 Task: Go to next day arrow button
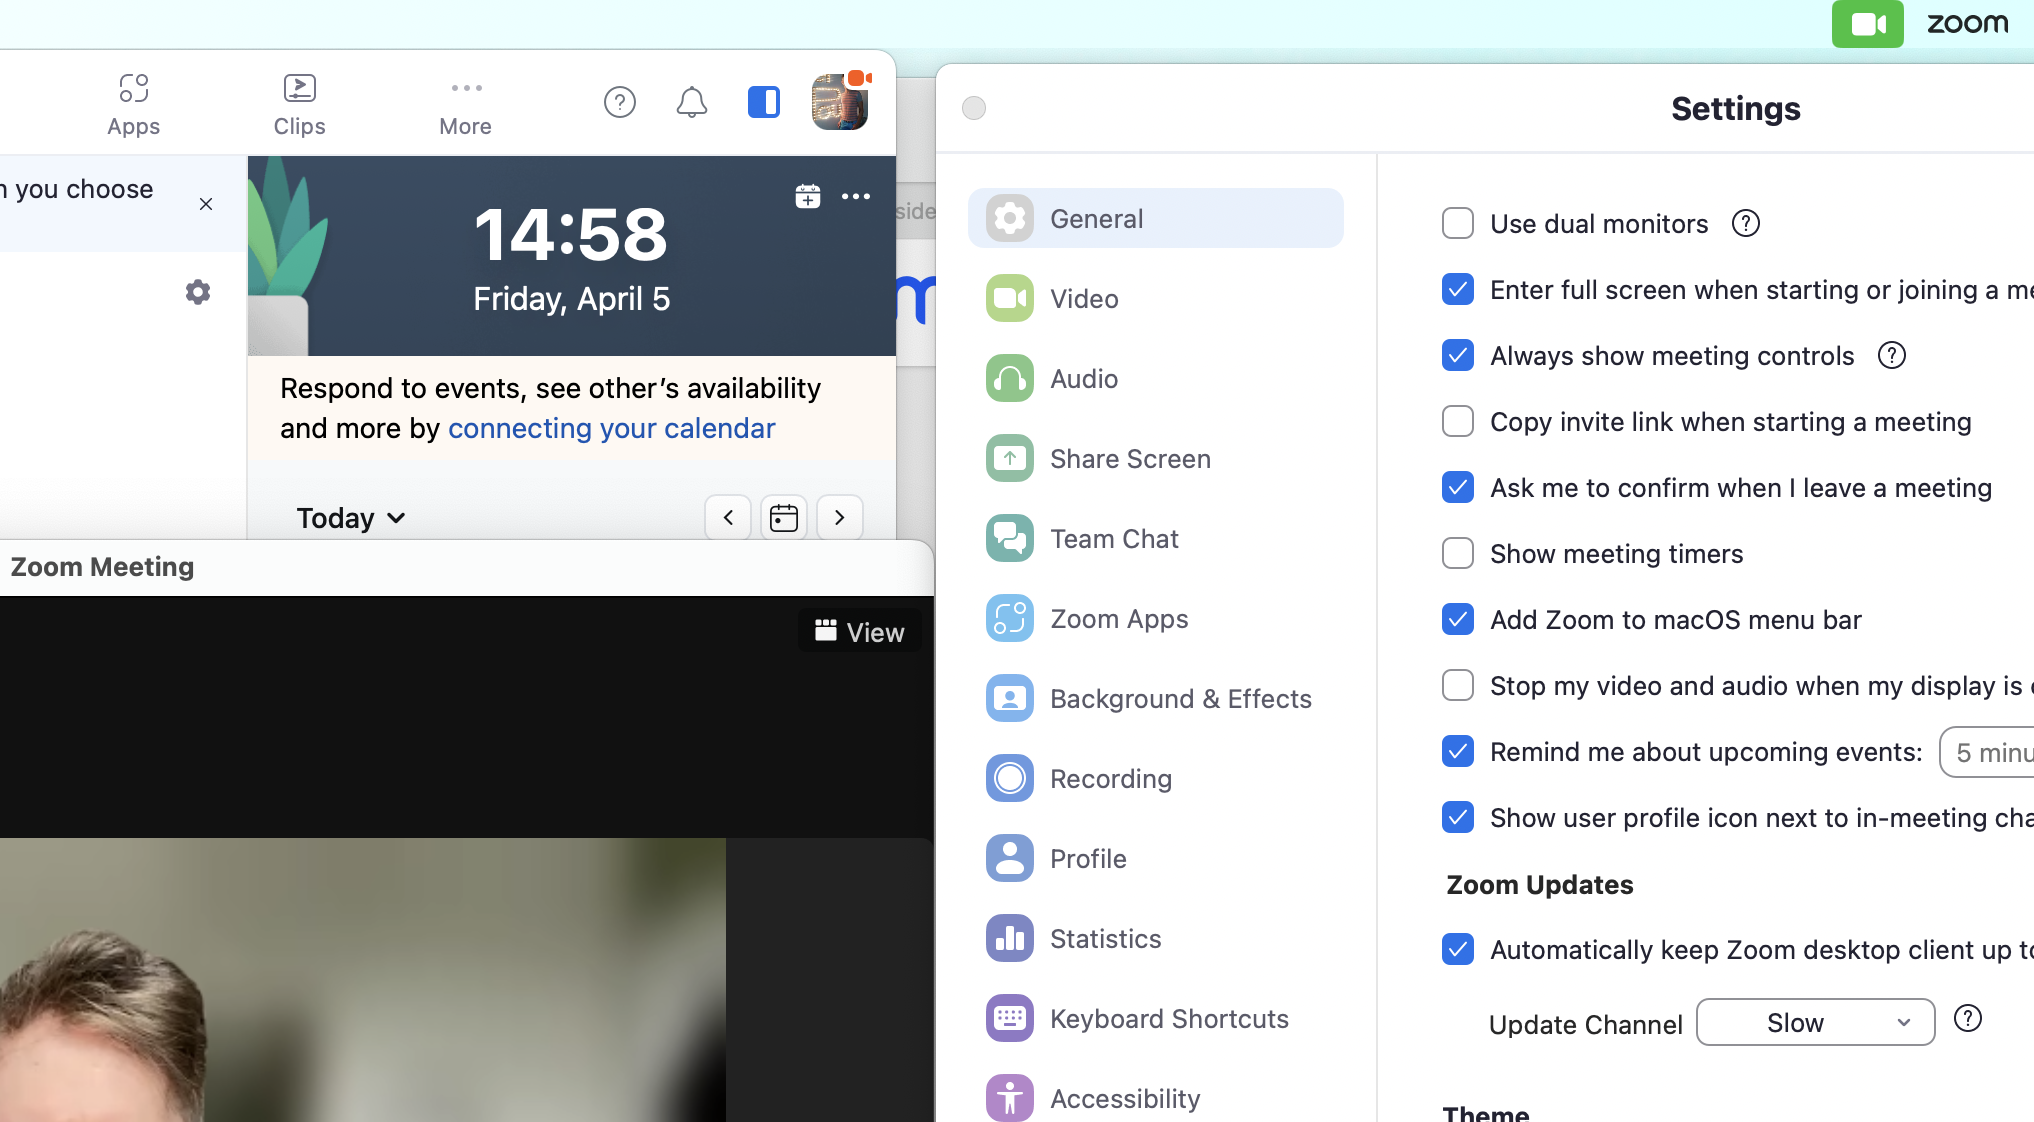tap(839, 517)
